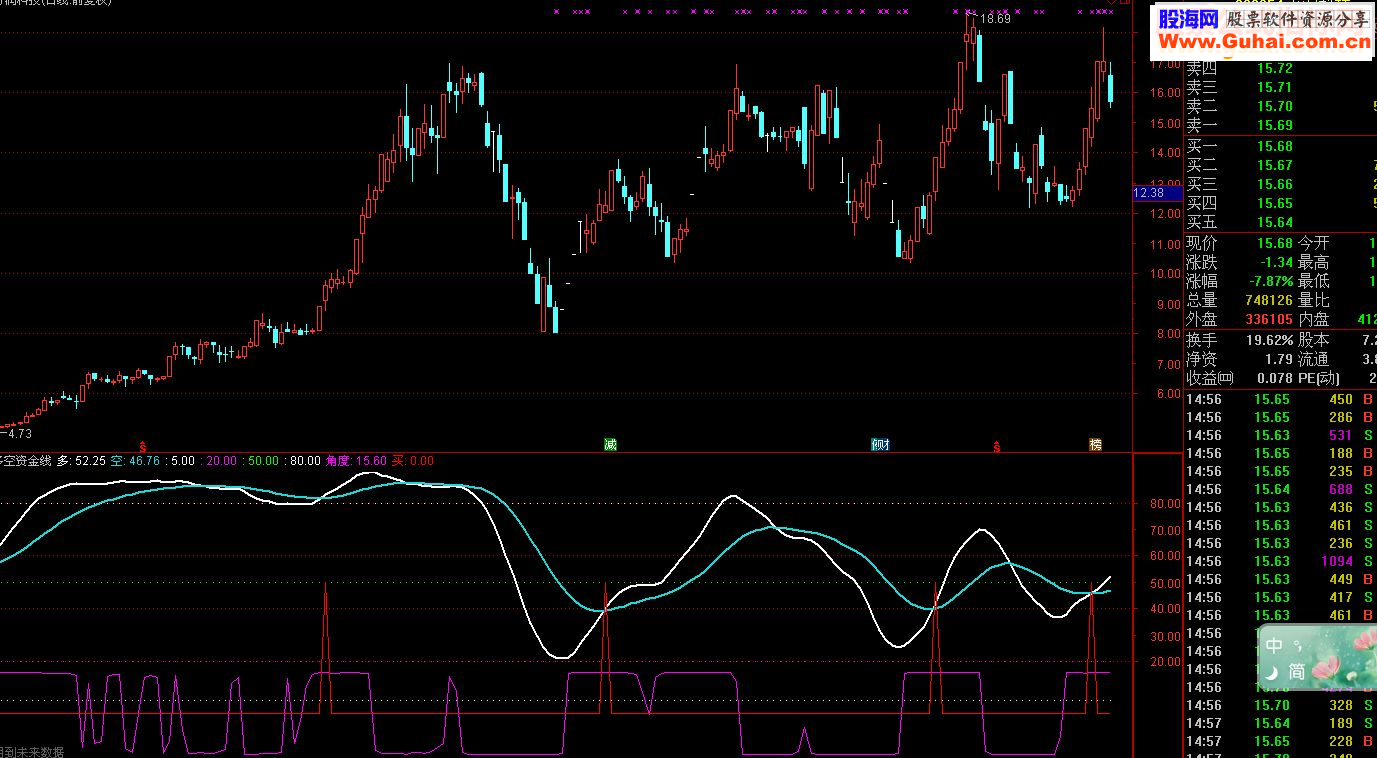Click the 涨幅 -7.87% value
The height and width of the screenshot is (758, 1377).
tap(1269, 281)
